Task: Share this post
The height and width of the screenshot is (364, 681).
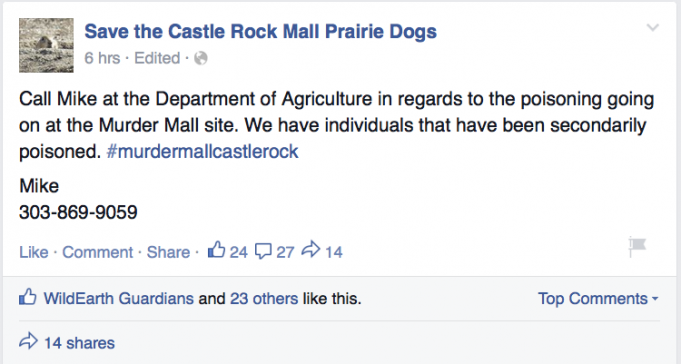Action: click(x=168, y=252)
